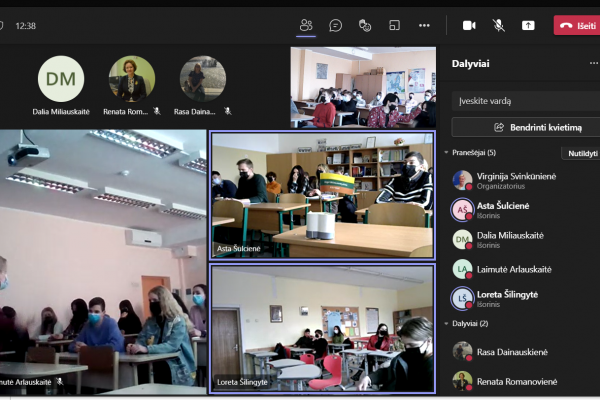The height and width of the screenshot is (400, 600).
Task: Click Renata Romanovienė's list avatar photo
Action: (462, 381)
